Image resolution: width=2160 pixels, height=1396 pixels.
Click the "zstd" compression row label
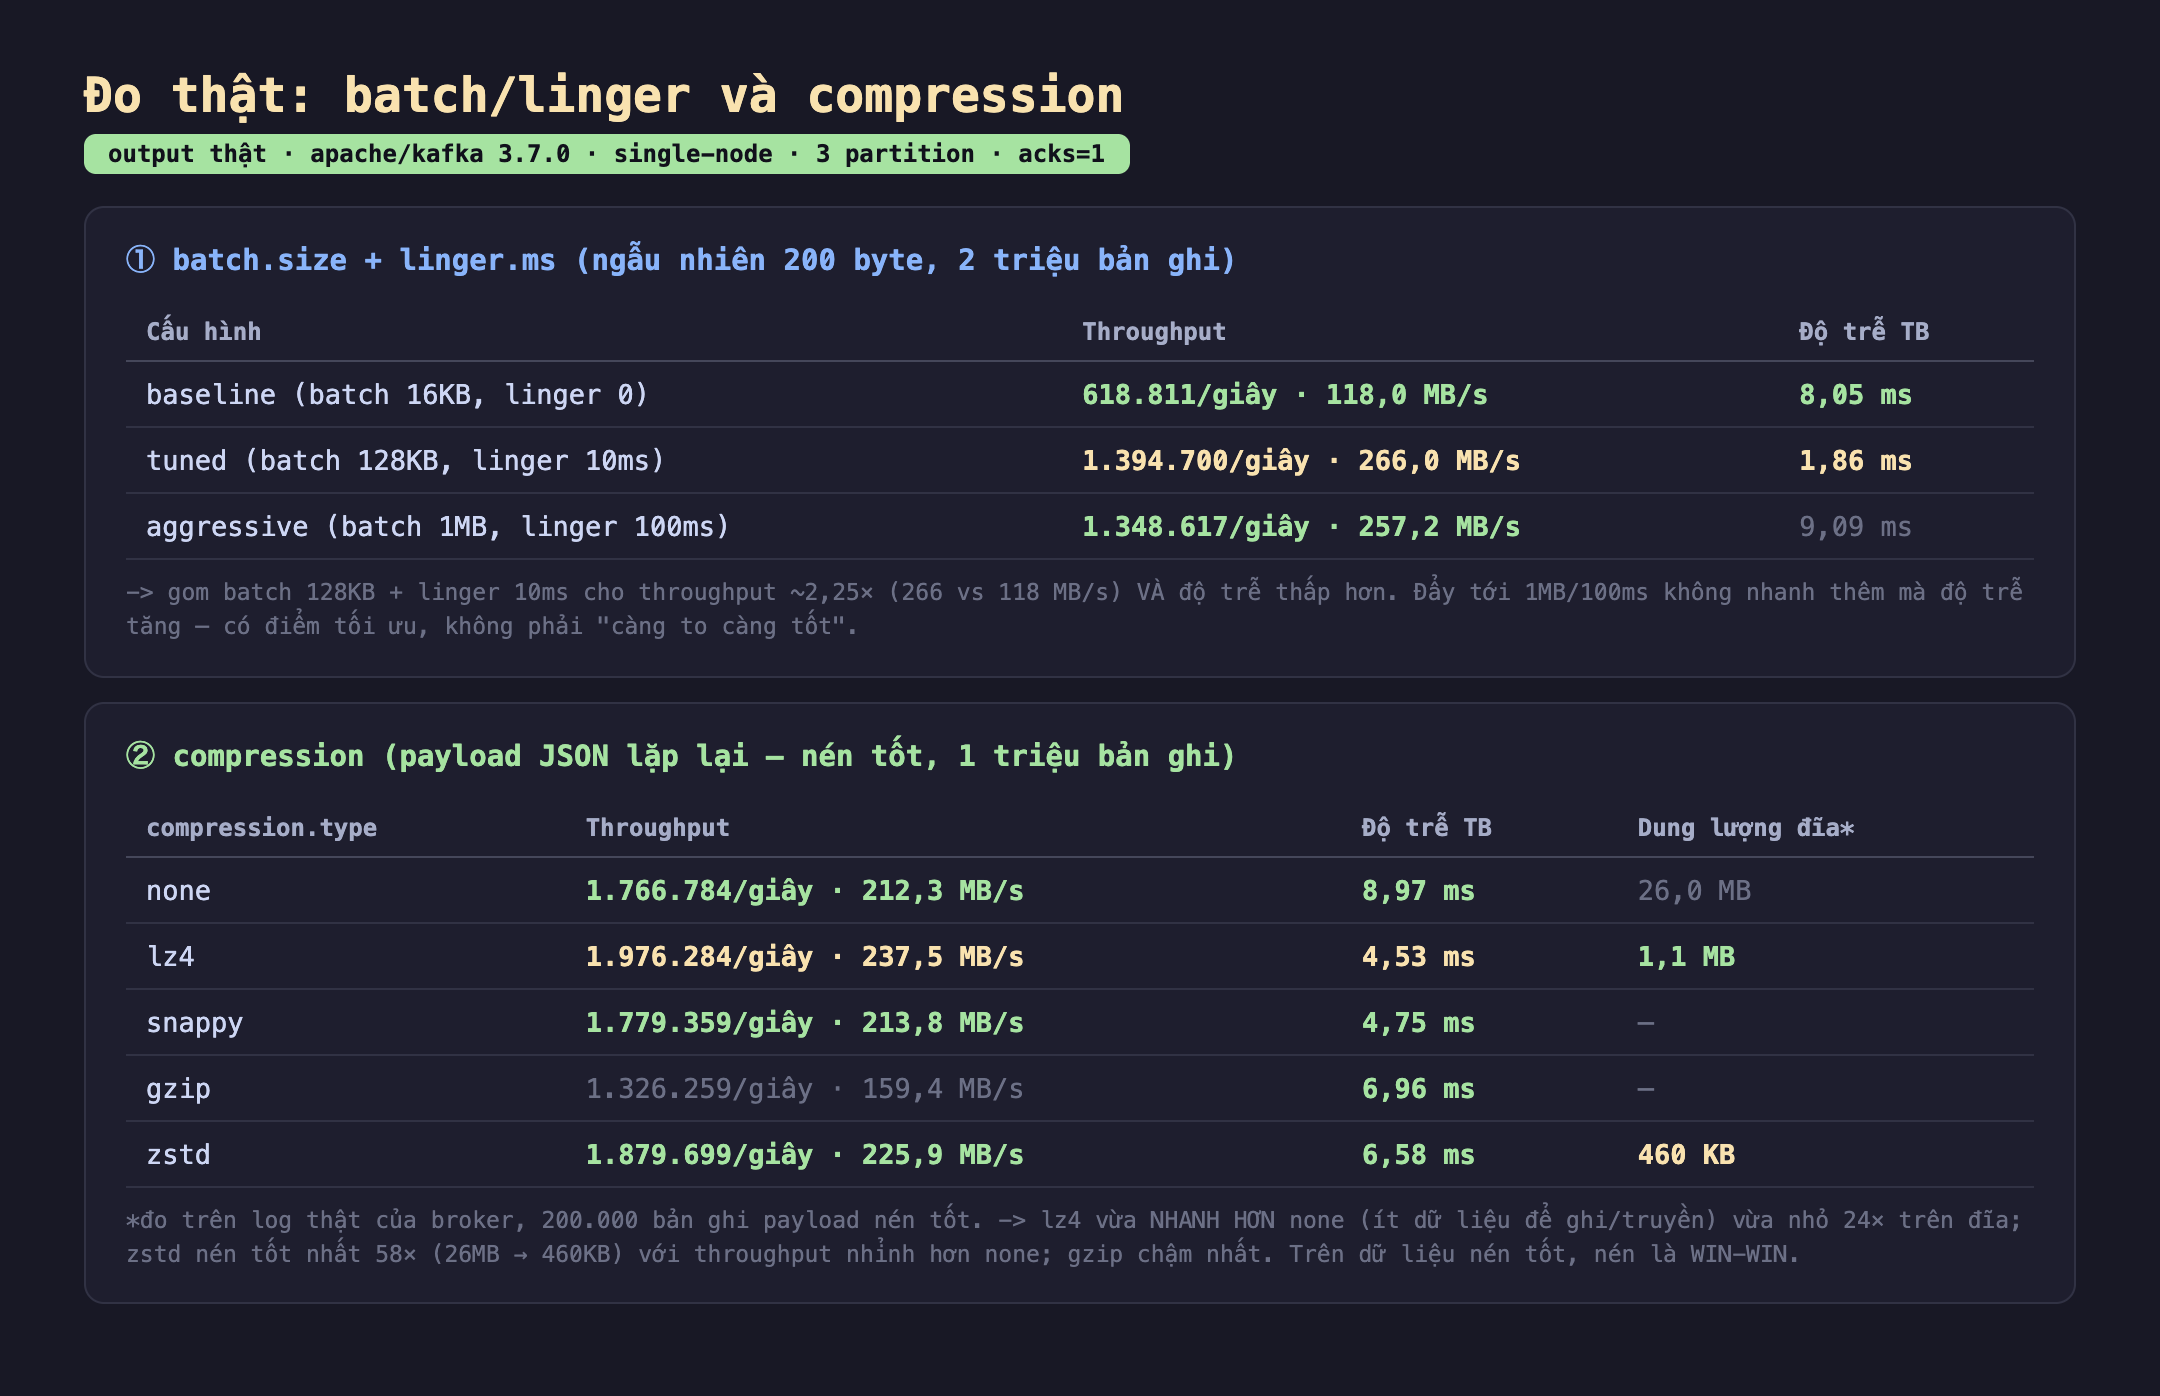point(178,1155)
